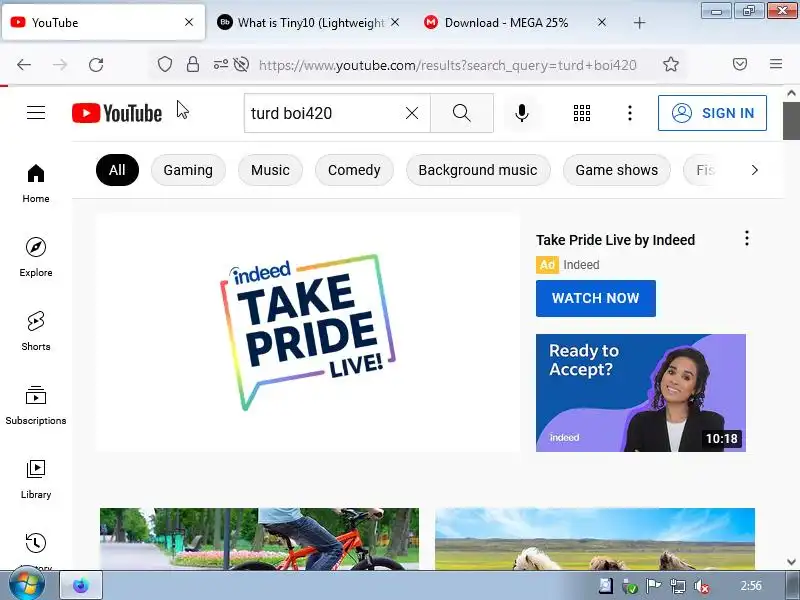Open the network tray icon

click(x=678, y=587)
